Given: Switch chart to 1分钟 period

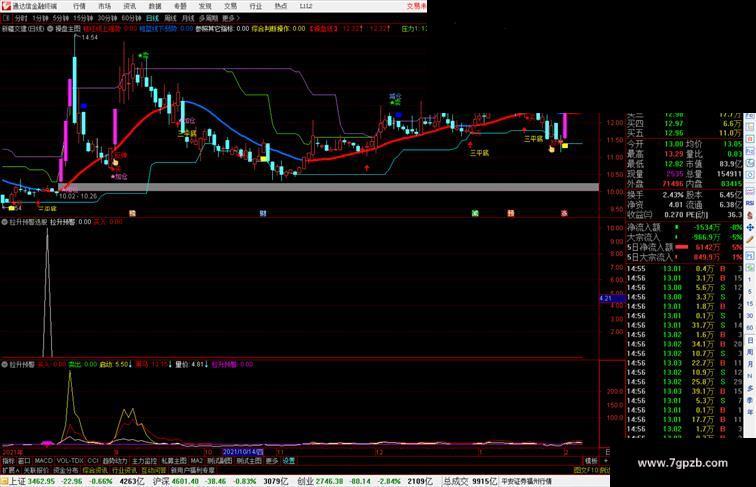Looking at the screenshot, I should click(x=40, y=18).
